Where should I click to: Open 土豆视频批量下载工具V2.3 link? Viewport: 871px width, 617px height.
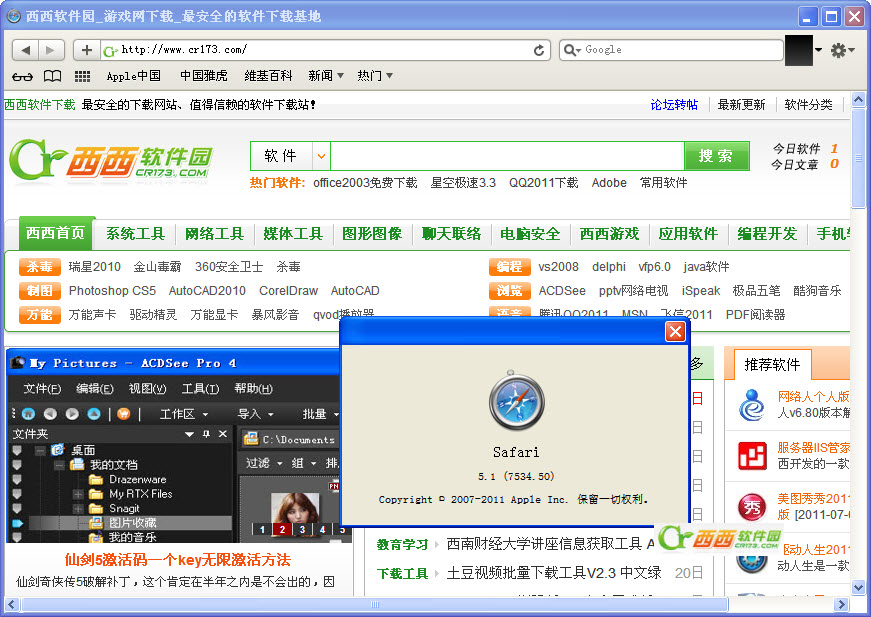[554, 573]
